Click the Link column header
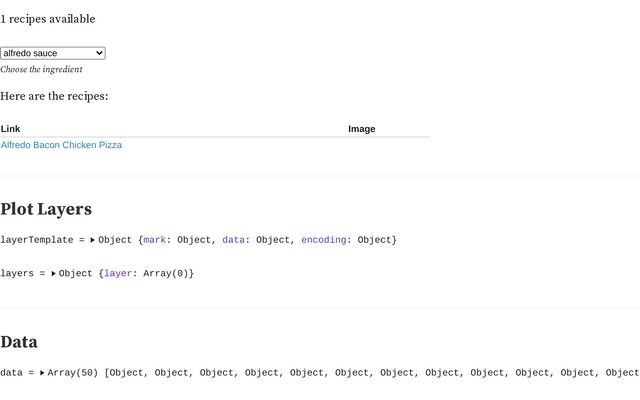 pyautogui.click(x=10, y=128)
